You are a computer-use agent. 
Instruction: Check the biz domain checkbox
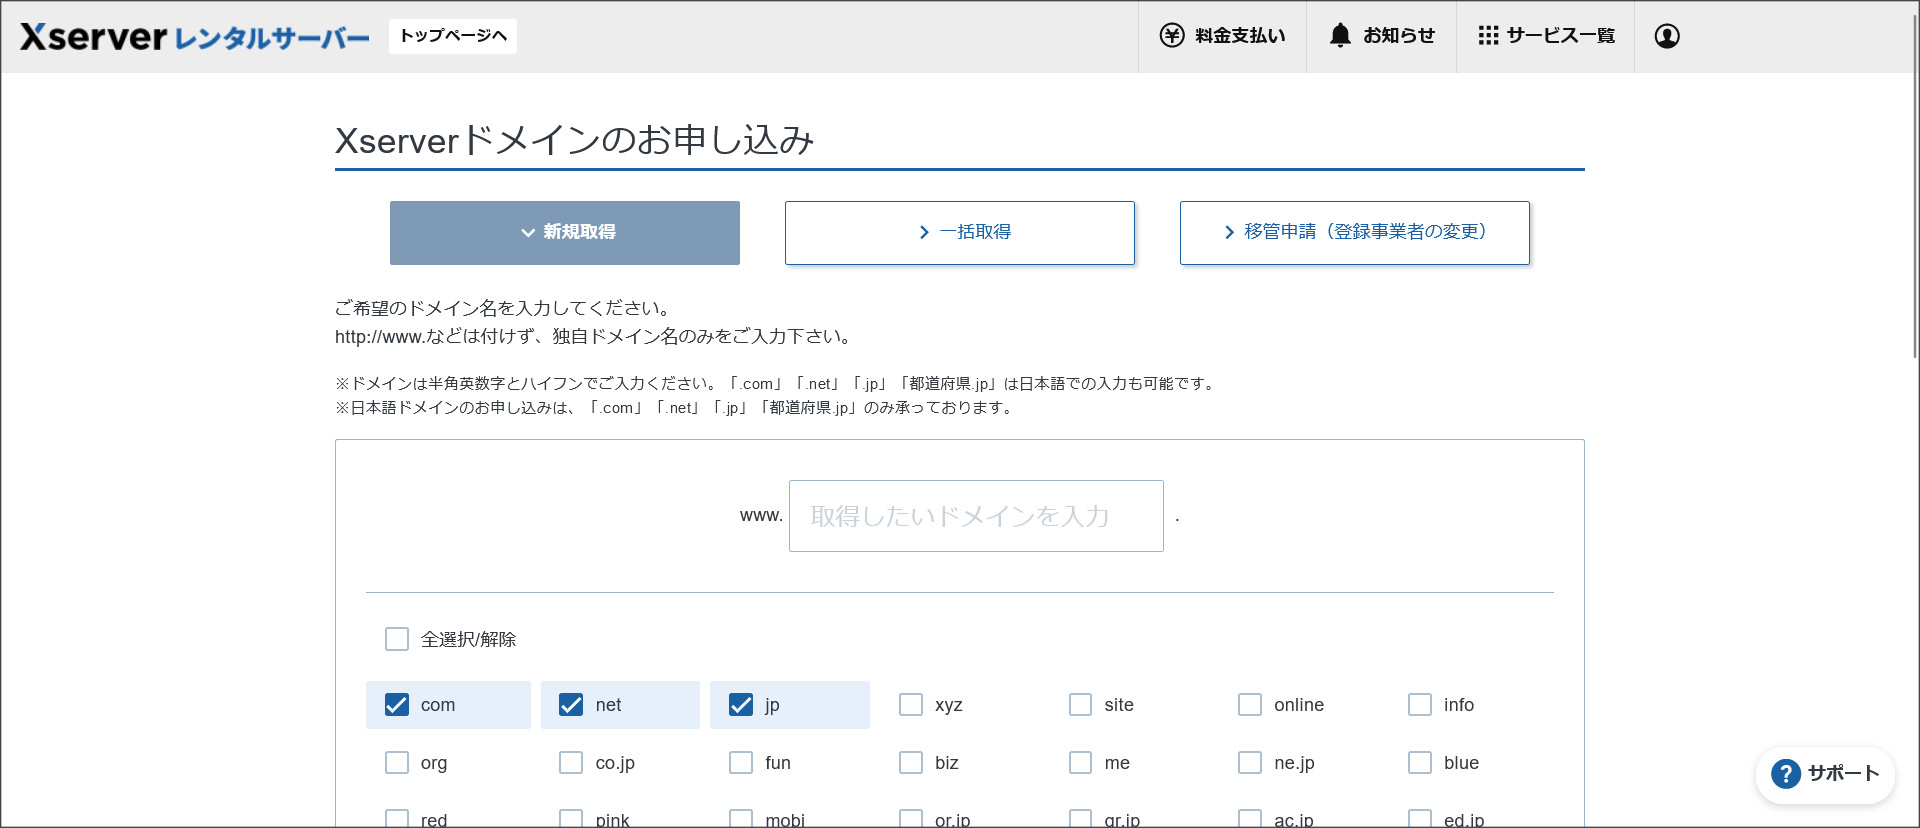click(911, 763)
